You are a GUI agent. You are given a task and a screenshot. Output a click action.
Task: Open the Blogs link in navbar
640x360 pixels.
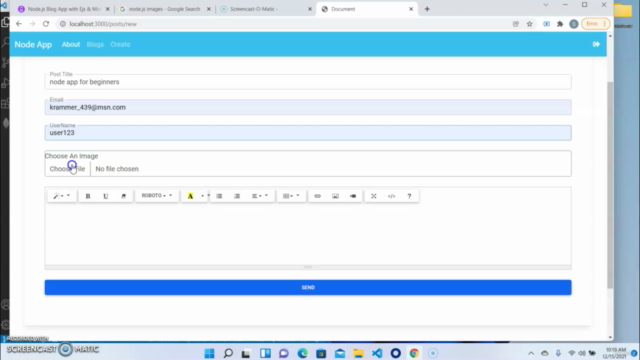coord(95,44)
